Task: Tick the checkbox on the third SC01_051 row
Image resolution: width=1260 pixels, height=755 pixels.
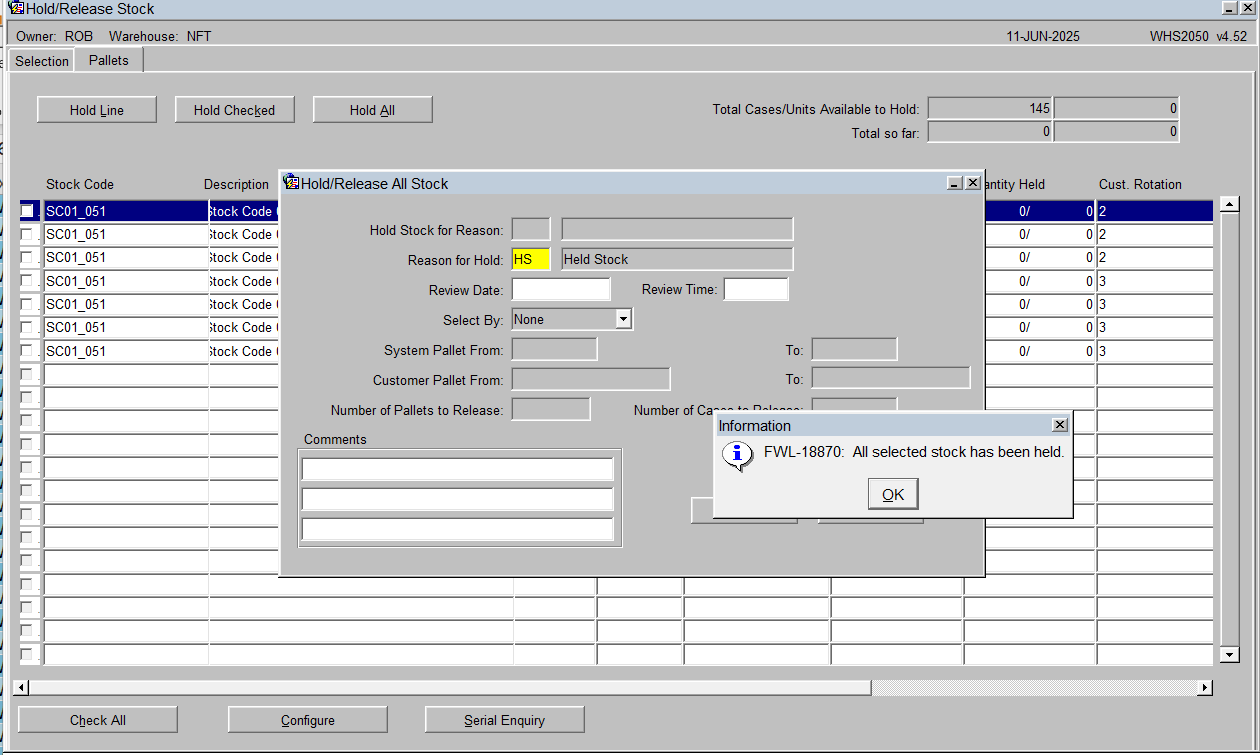Action: point(28,257)
